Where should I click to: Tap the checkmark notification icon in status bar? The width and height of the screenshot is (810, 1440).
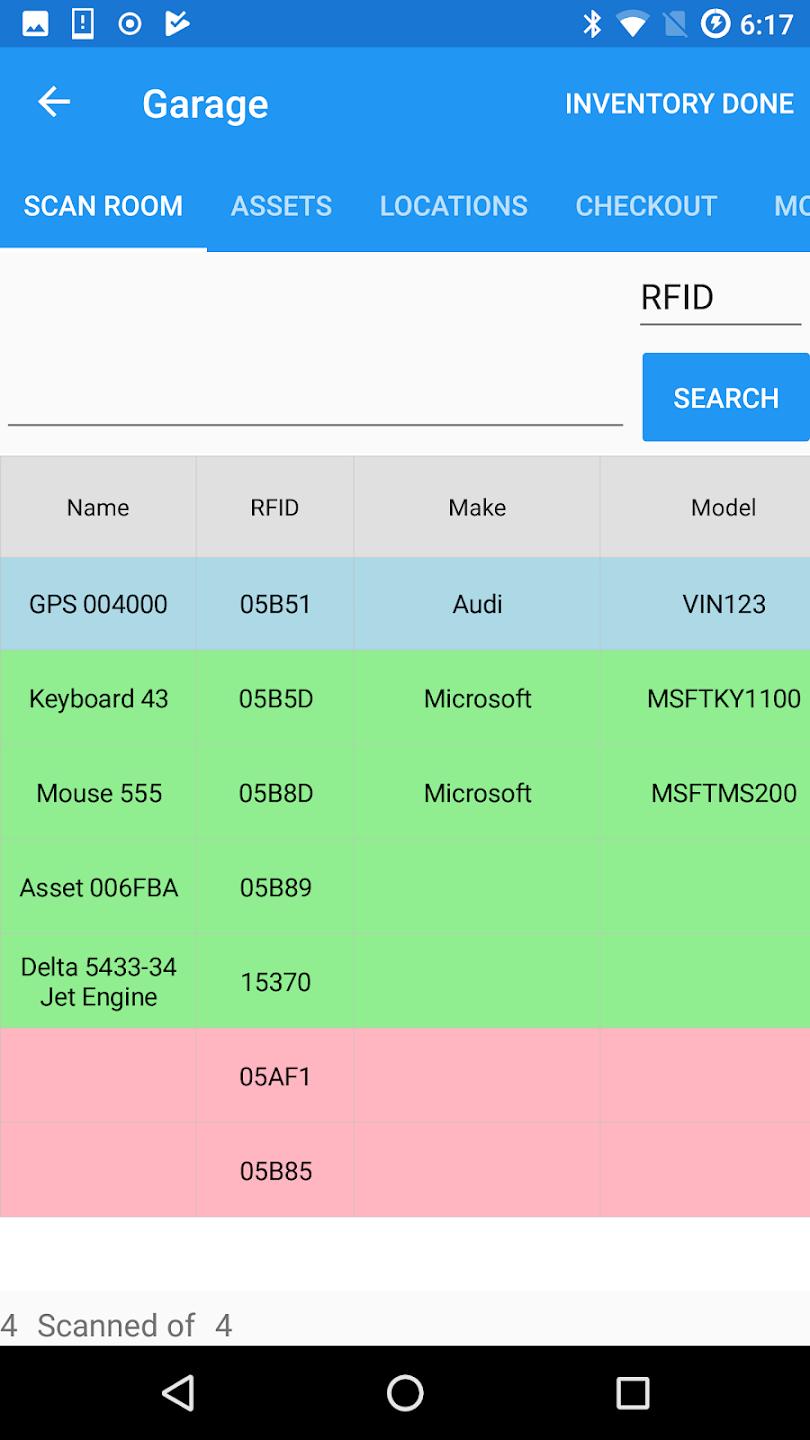coord(177,24)
